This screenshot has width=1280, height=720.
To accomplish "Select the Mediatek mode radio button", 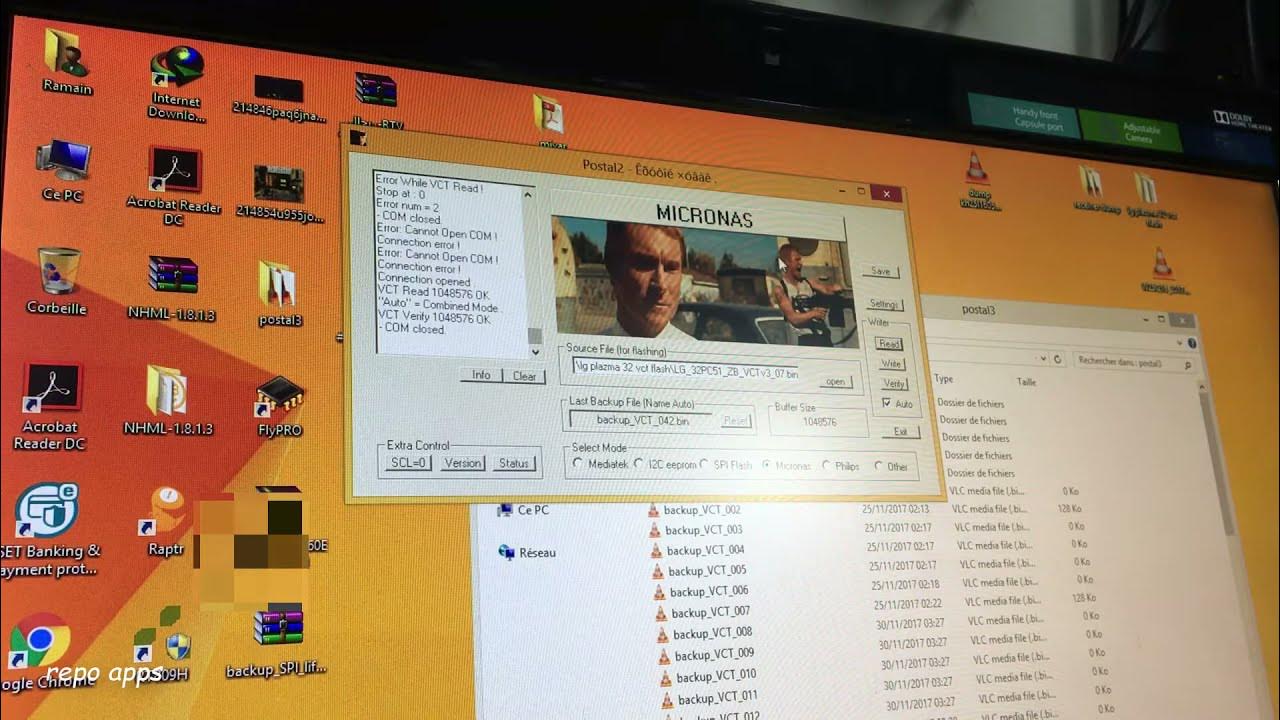I will (577, 464).
